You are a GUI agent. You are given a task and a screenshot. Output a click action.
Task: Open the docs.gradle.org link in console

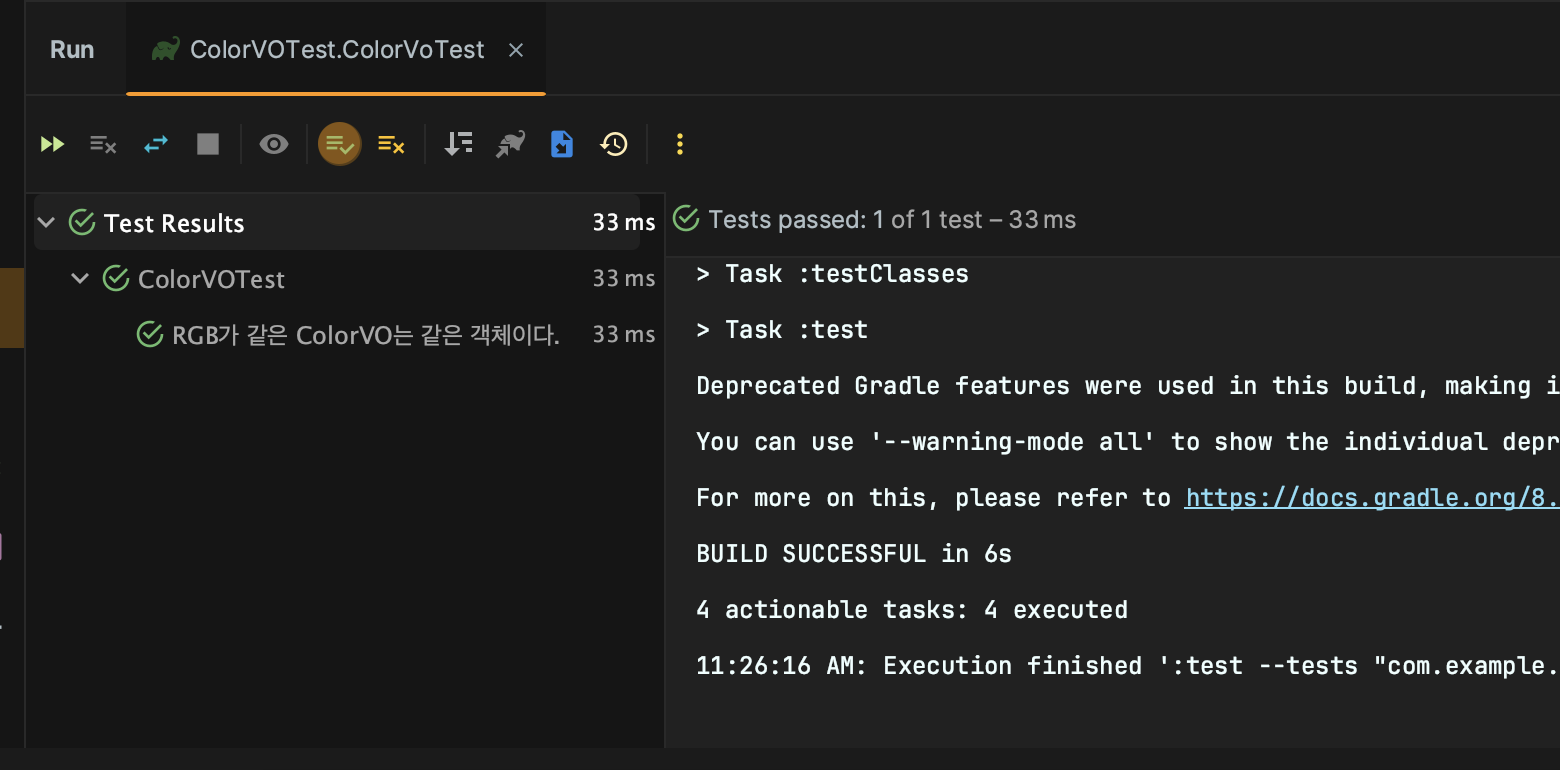point(1372,498)
